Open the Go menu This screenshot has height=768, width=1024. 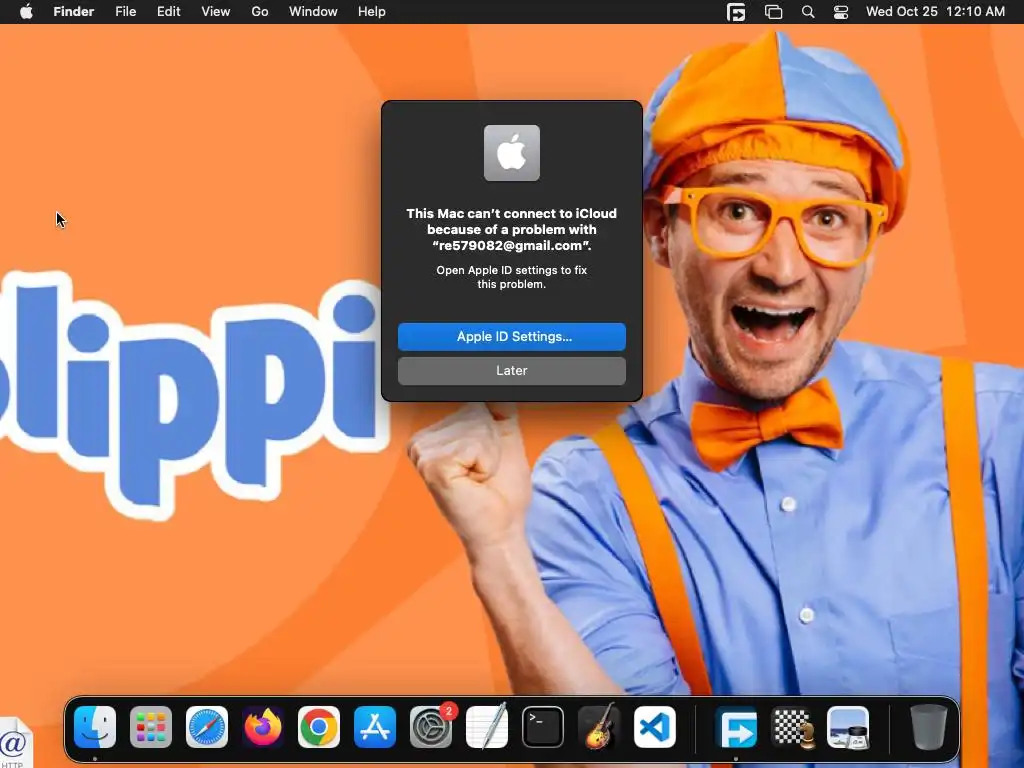point(260,12)
